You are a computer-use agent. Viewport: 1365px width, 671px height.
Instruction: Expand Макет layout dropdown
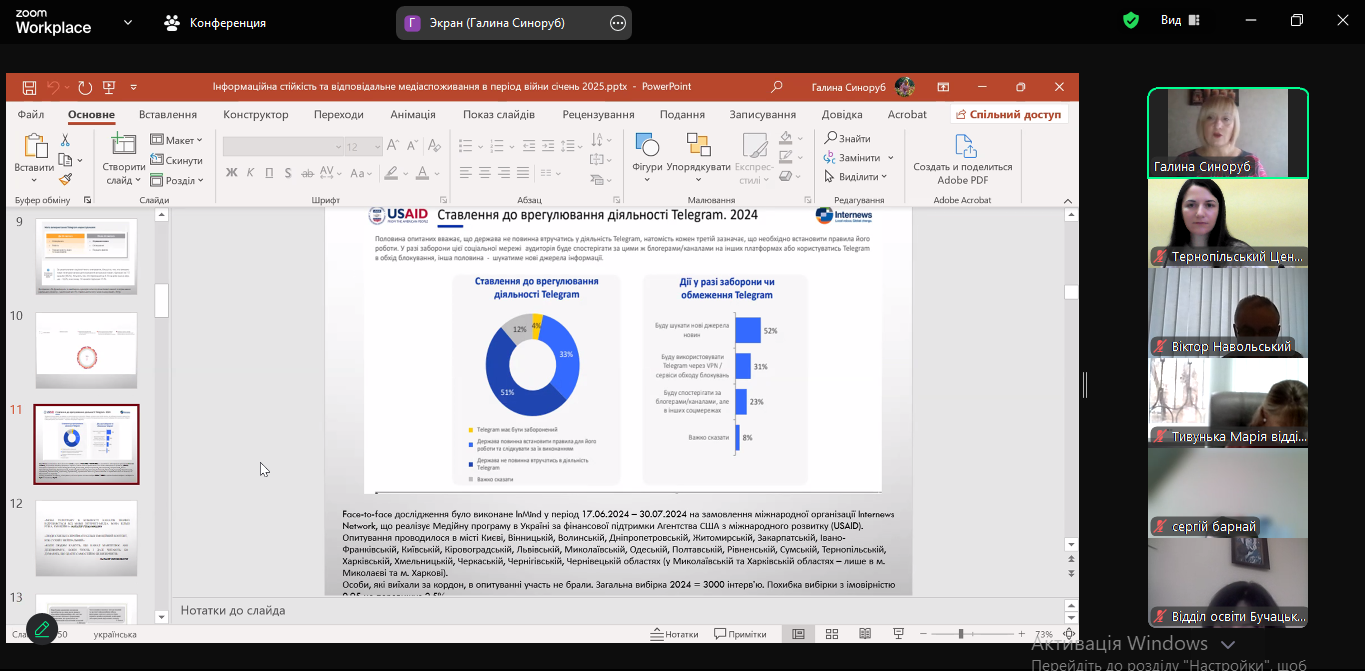pos(177,140)
